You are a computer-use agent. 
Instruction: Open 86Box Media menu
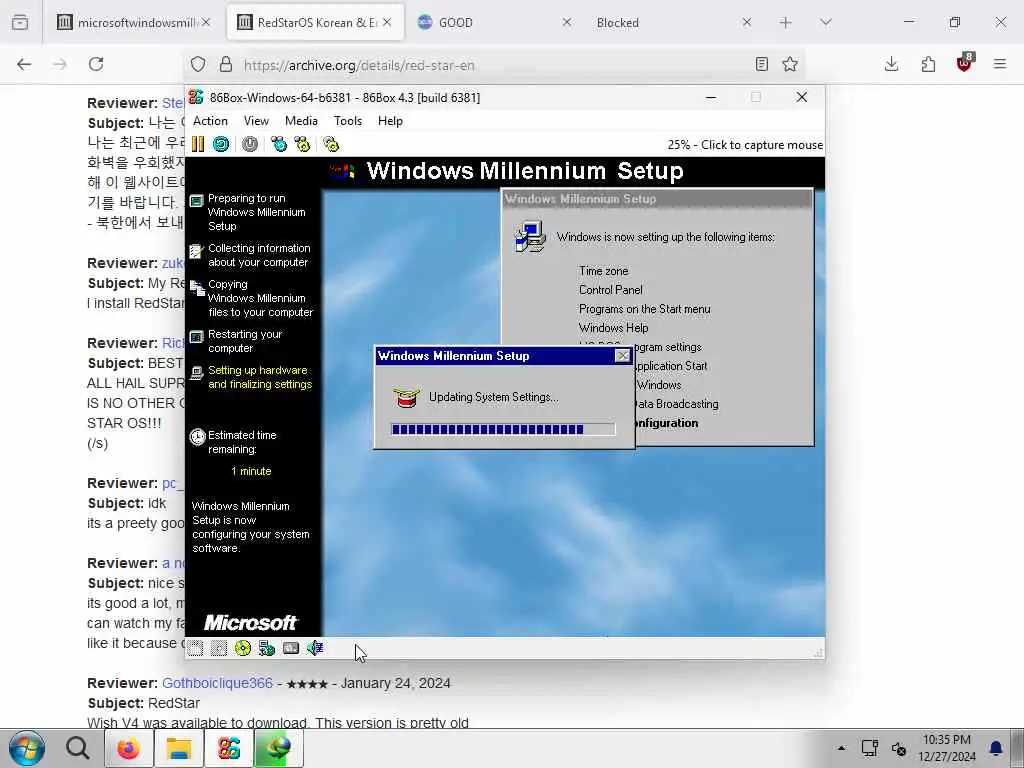pos(301,121)
